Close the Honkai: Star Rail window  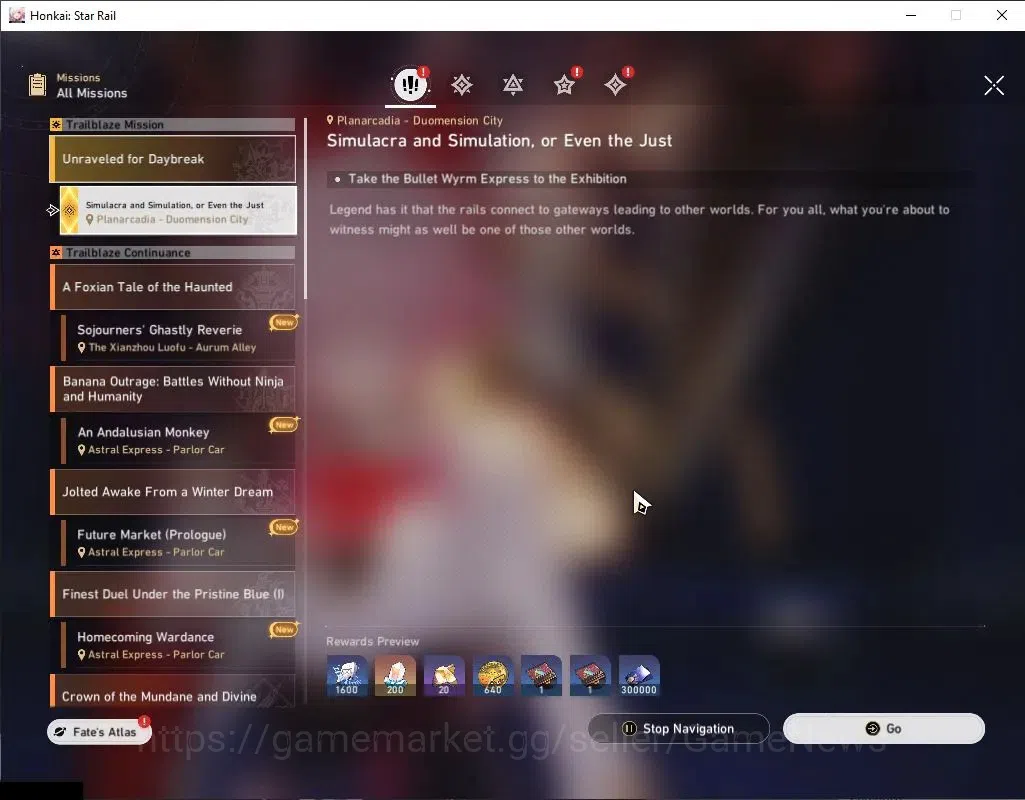[x=1001, y=15]
